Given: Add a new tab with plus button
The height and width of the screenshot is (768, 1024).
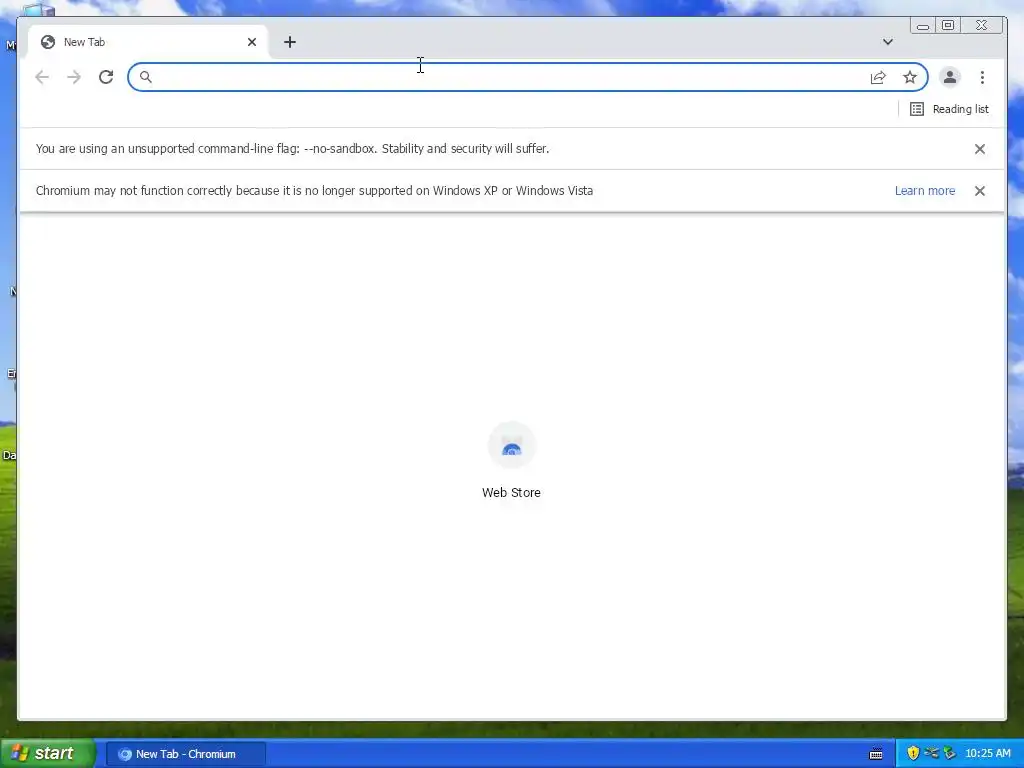Looking at the screenshot, I should coord(290,42).
